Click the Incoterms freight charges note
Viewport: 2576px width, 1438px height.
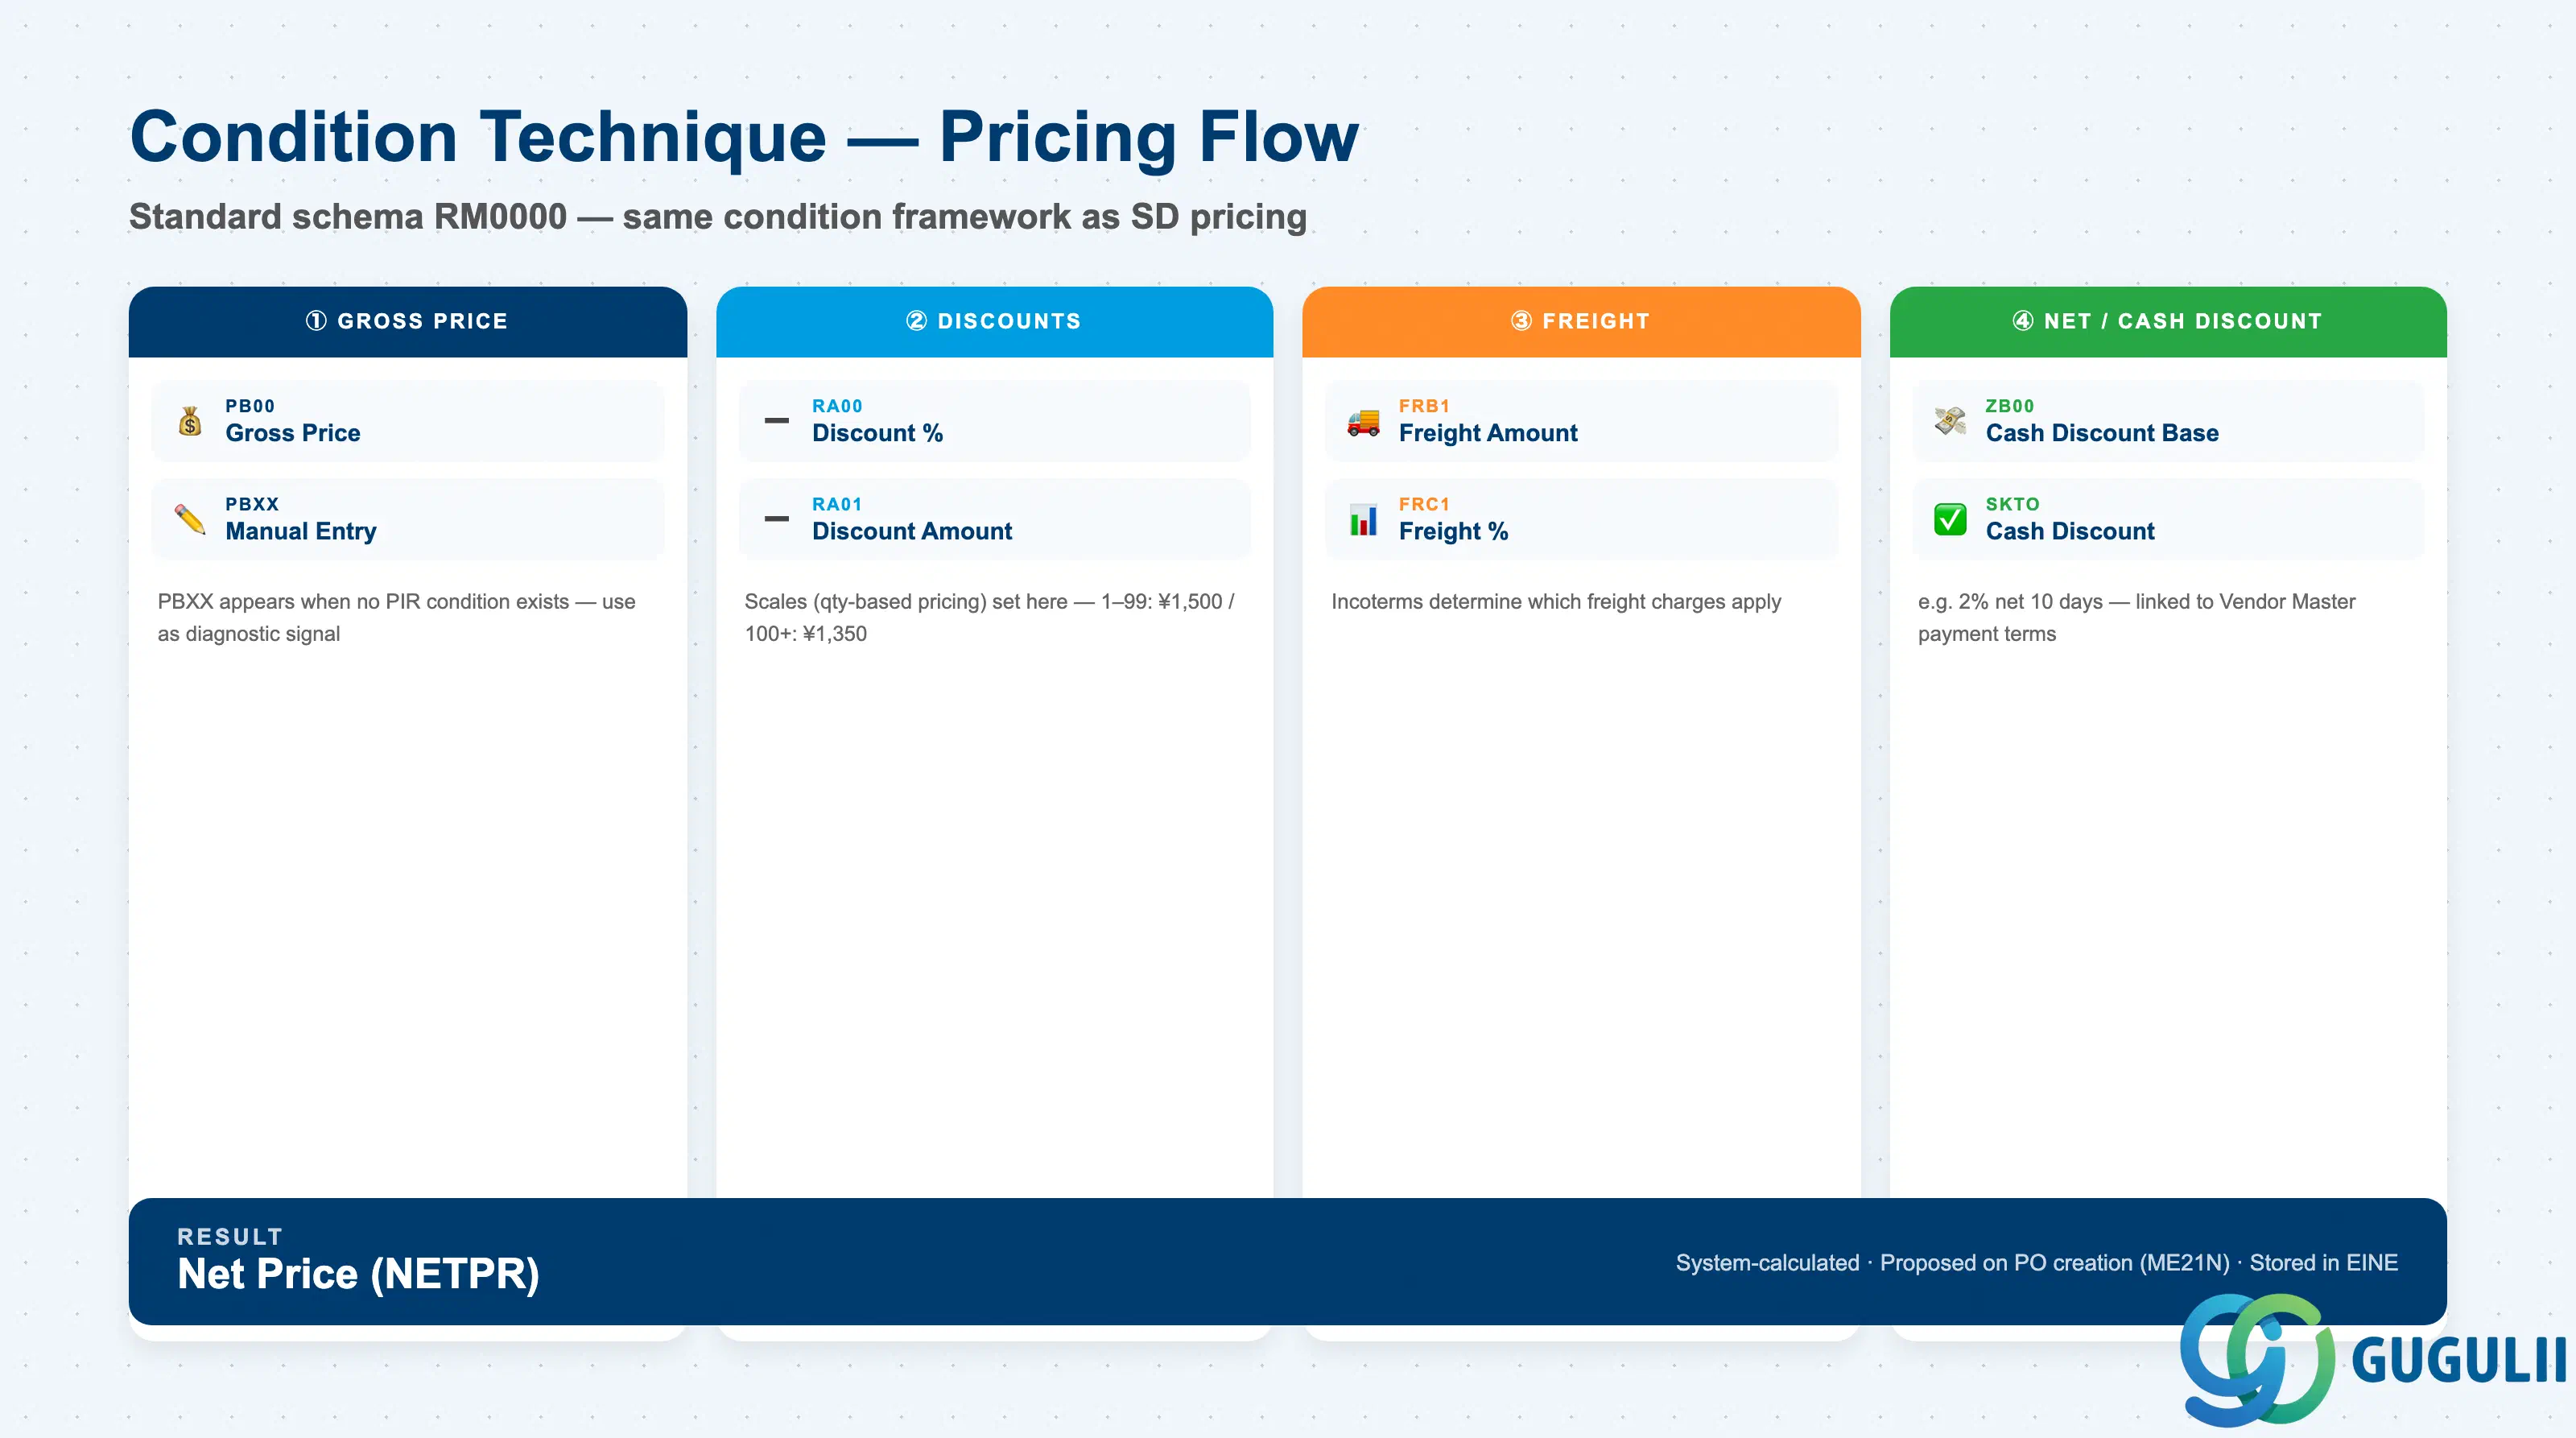(1556, 602)
